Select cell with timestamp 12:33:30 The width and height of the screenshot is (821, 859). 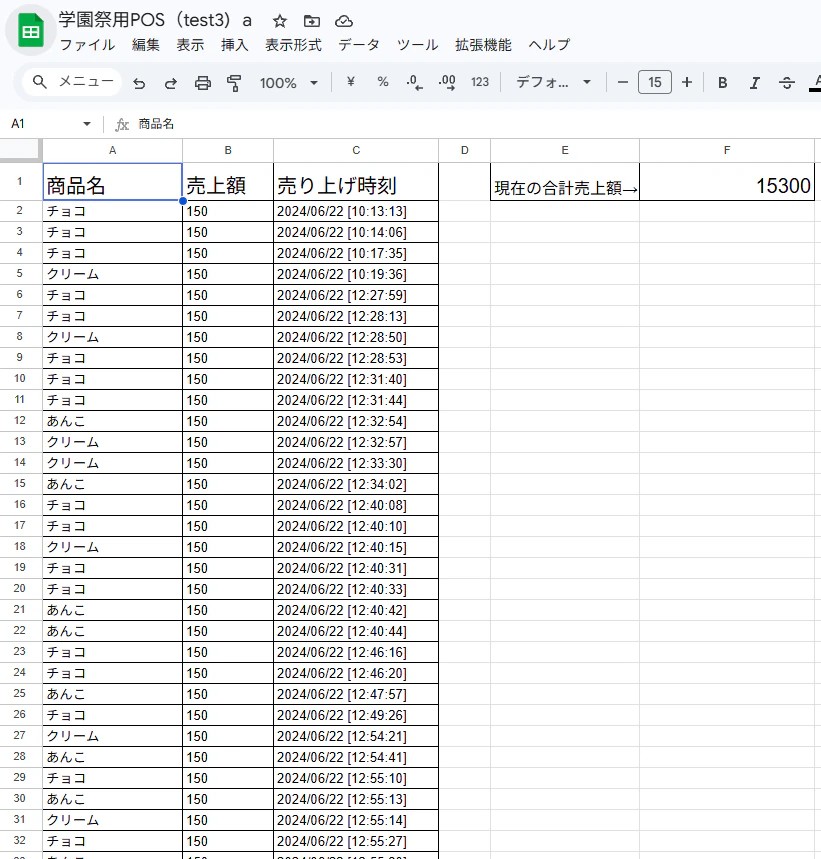coord(356,463)
